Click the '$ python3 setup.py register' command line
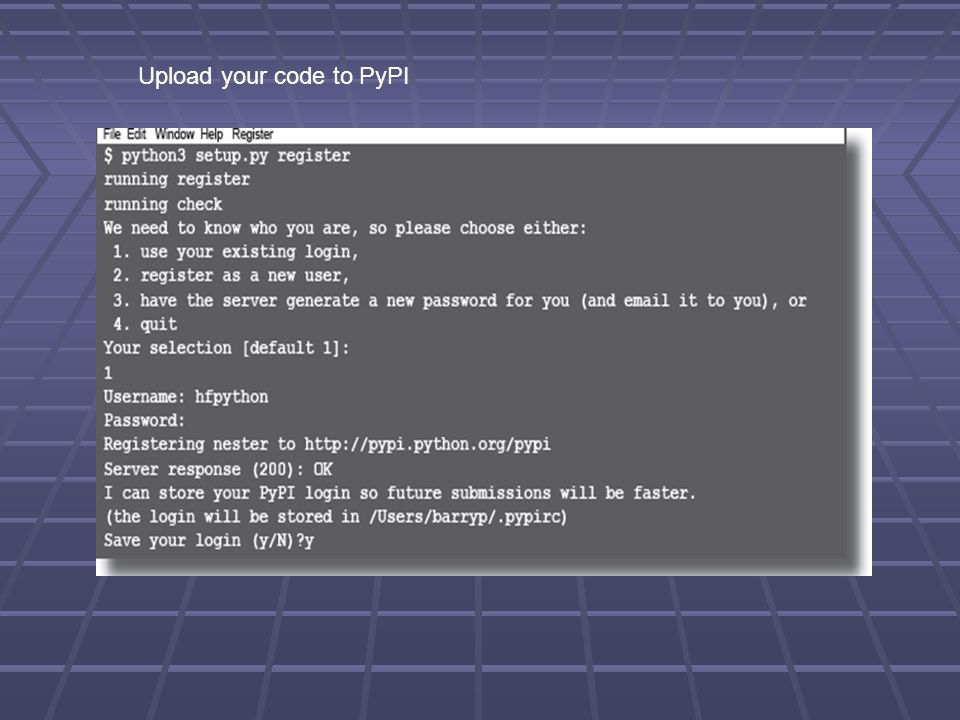This screenshot has width=960, height=720. pos(227,156)
